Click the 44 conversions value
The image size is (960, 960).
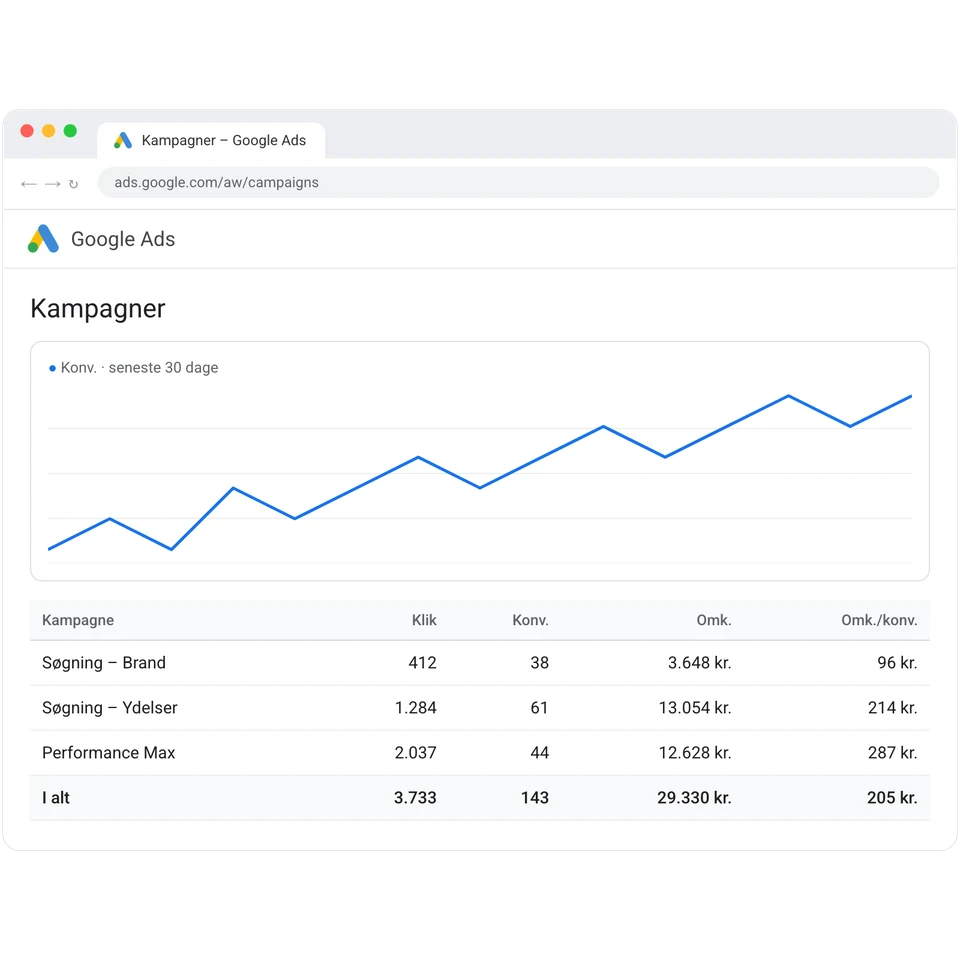click(539, 752)
